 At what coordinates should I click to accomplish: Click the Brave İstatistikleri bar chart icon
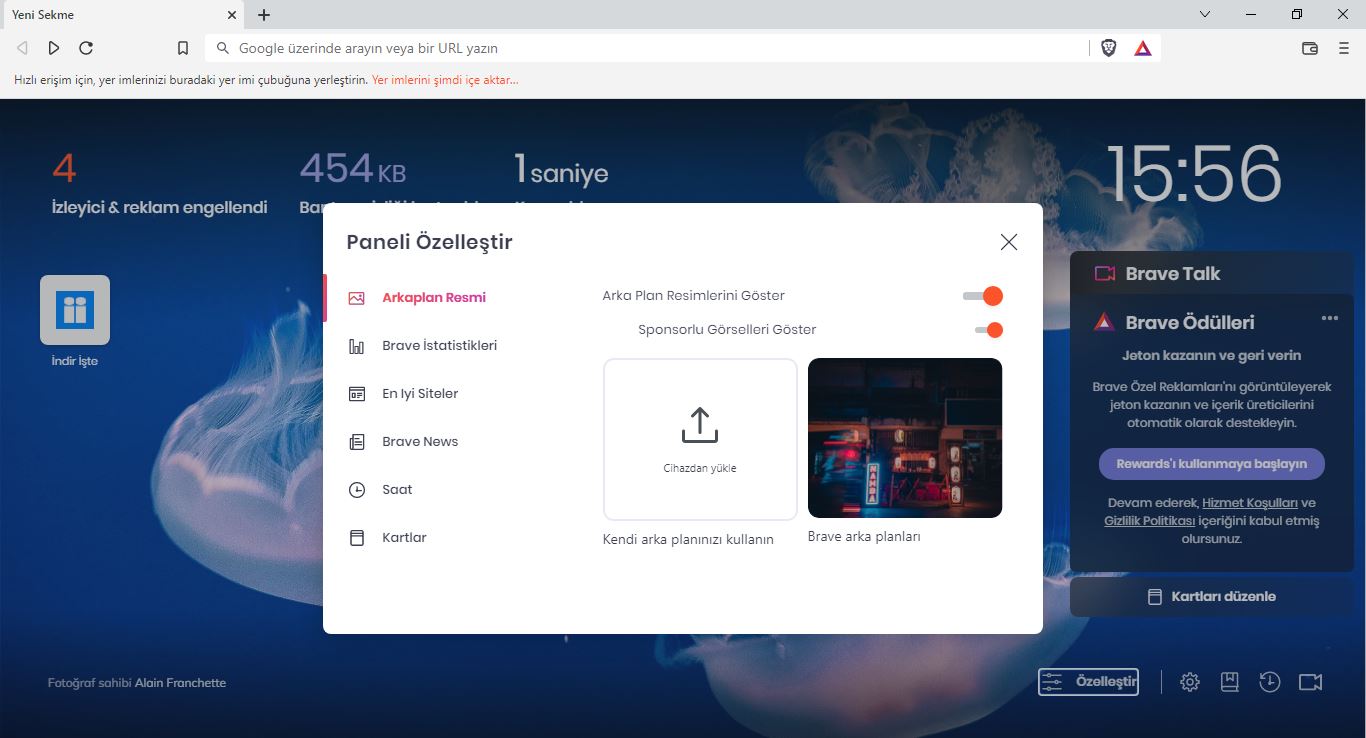(x=356, y=346)
